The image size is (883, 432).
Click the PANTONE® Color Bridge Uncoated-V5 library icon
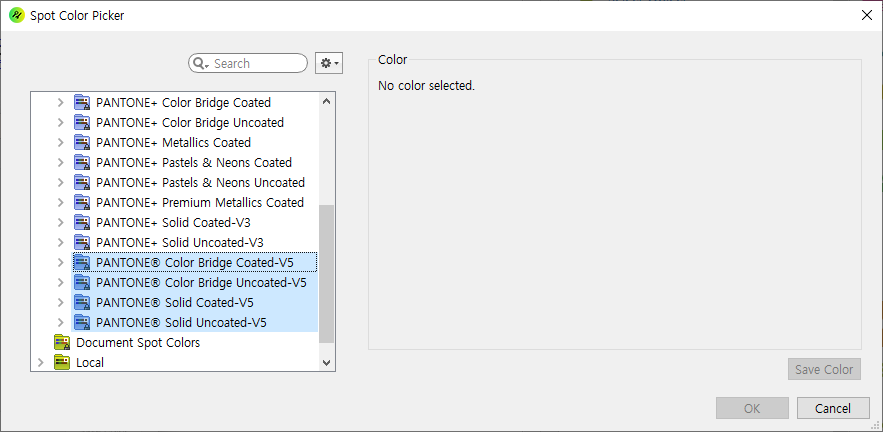click(x=82, y=282)
